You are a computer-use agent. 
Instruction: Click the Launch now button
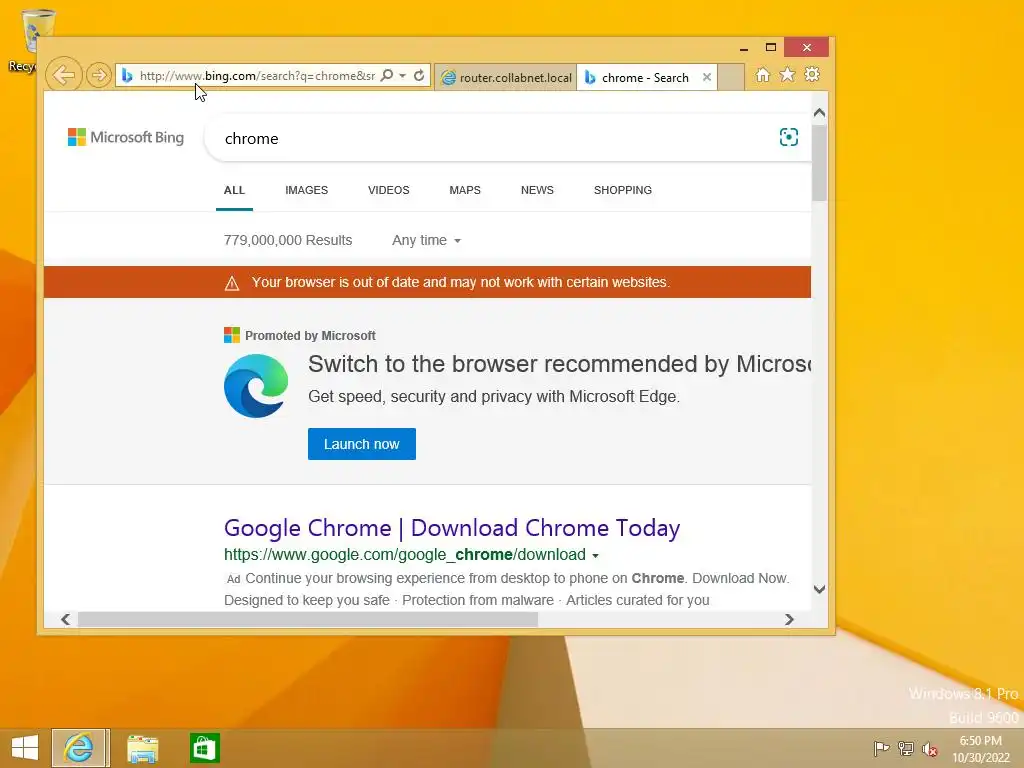coord(362,444)
